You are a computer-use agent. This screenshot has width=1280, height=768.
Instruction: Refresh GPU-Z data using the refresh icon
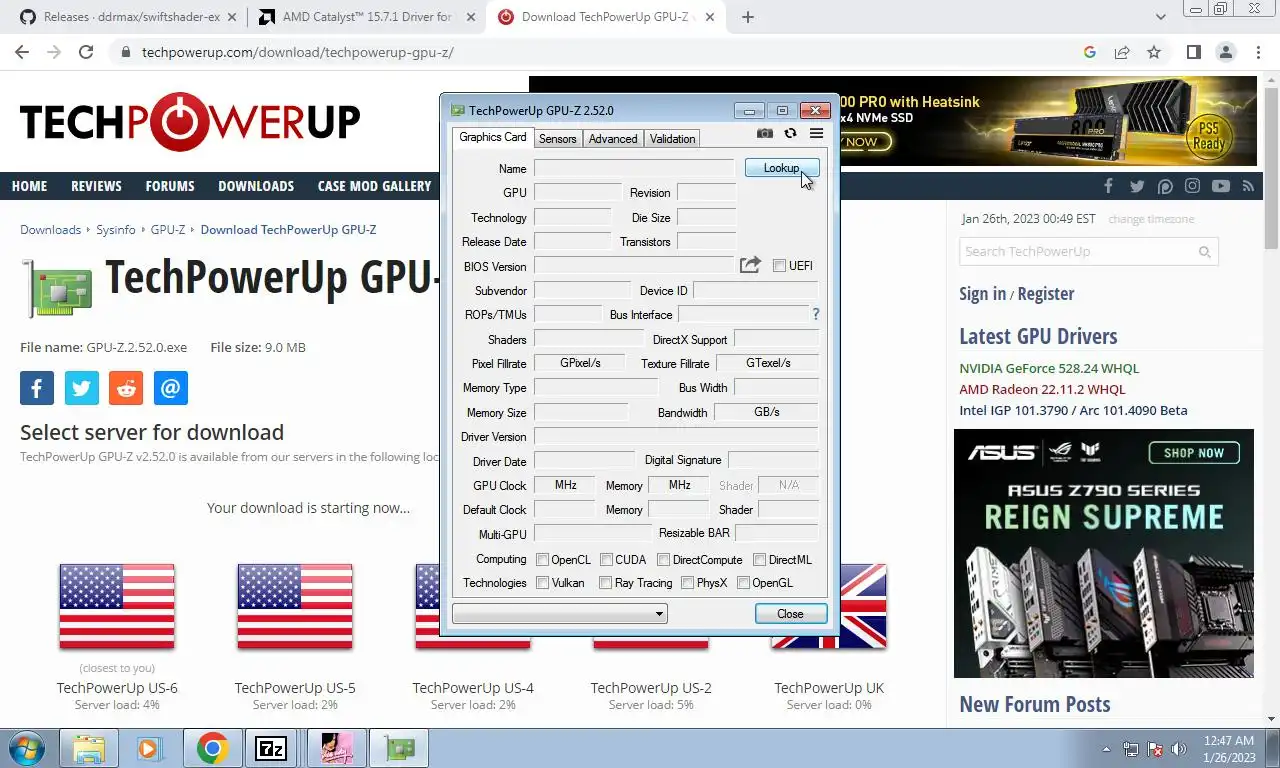791,133
